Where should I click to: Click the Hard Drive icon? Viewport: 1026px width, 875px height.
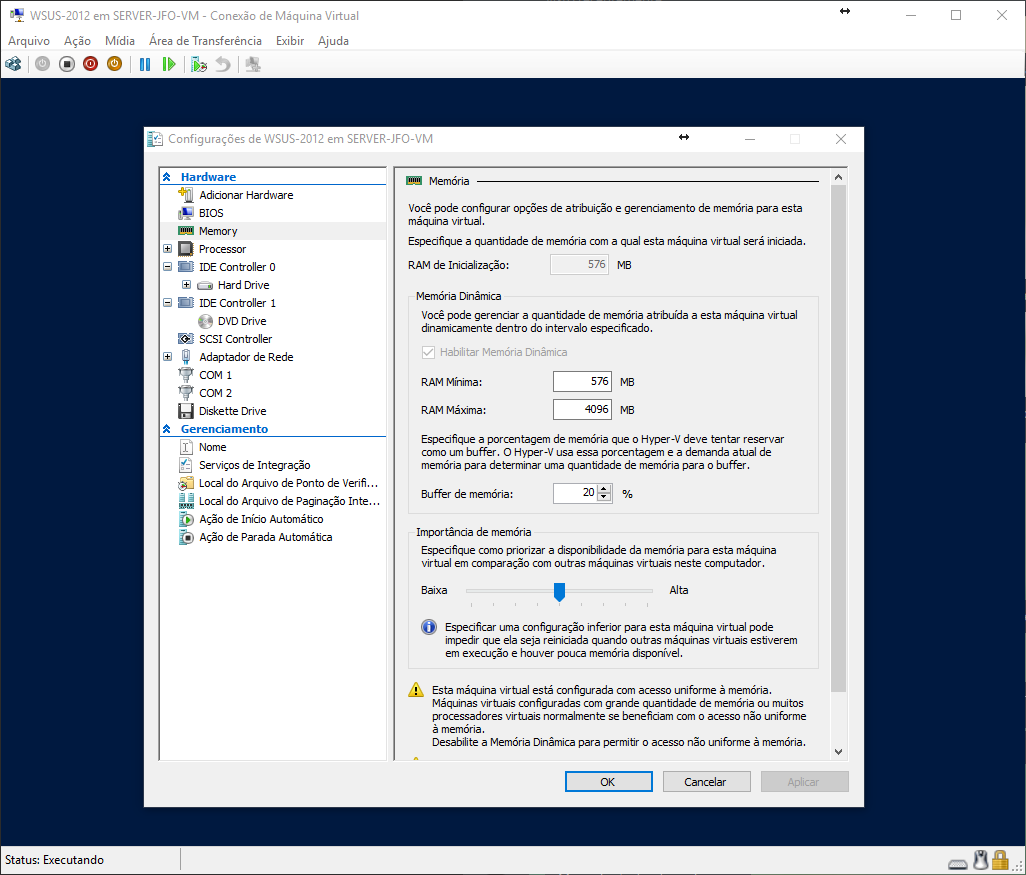(205, 285)
